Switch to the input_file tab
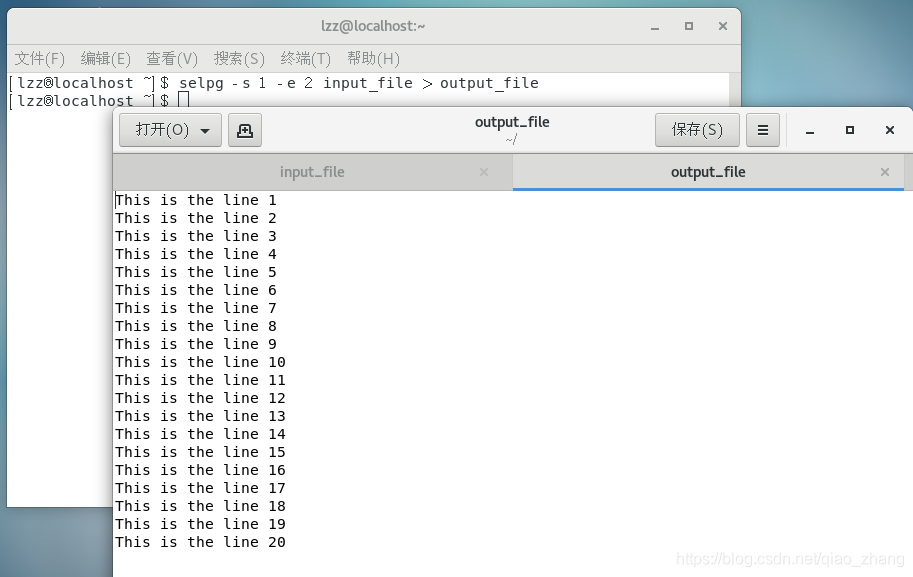The height and width of the screenshot is (577, 913). 313,172
